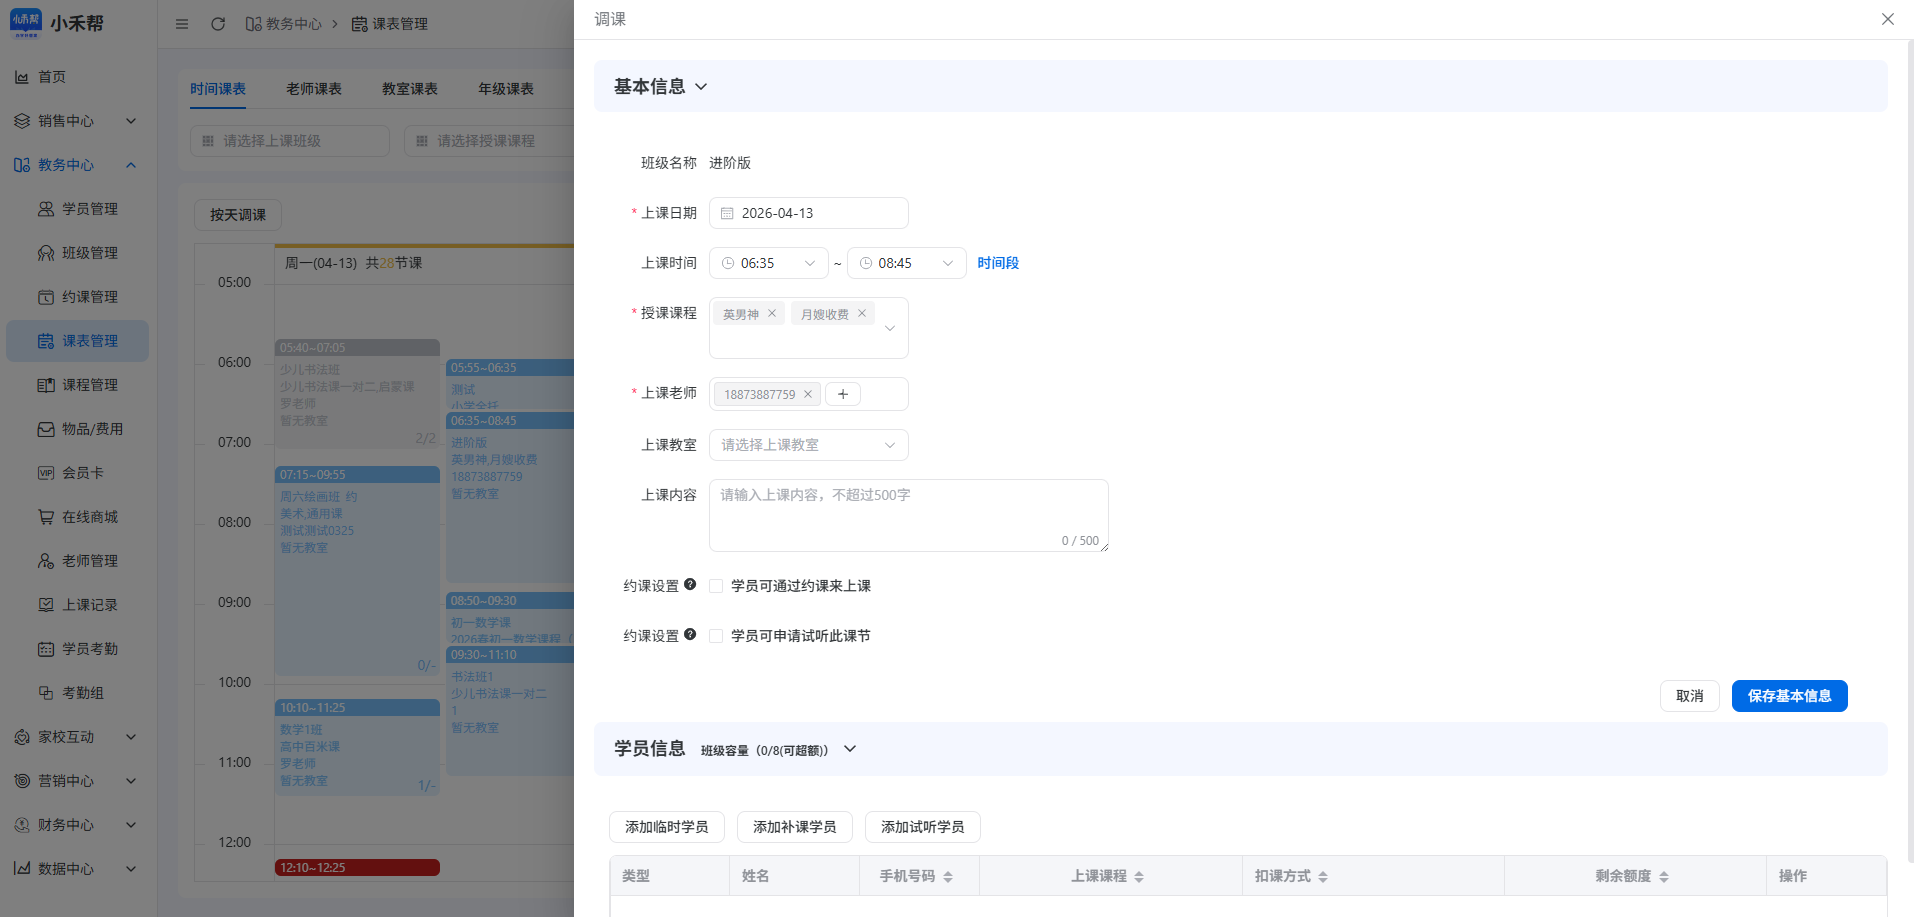1914x917 pixels.
Task: Remove the 月嫂收费 course tag
Action: point(862,313)
